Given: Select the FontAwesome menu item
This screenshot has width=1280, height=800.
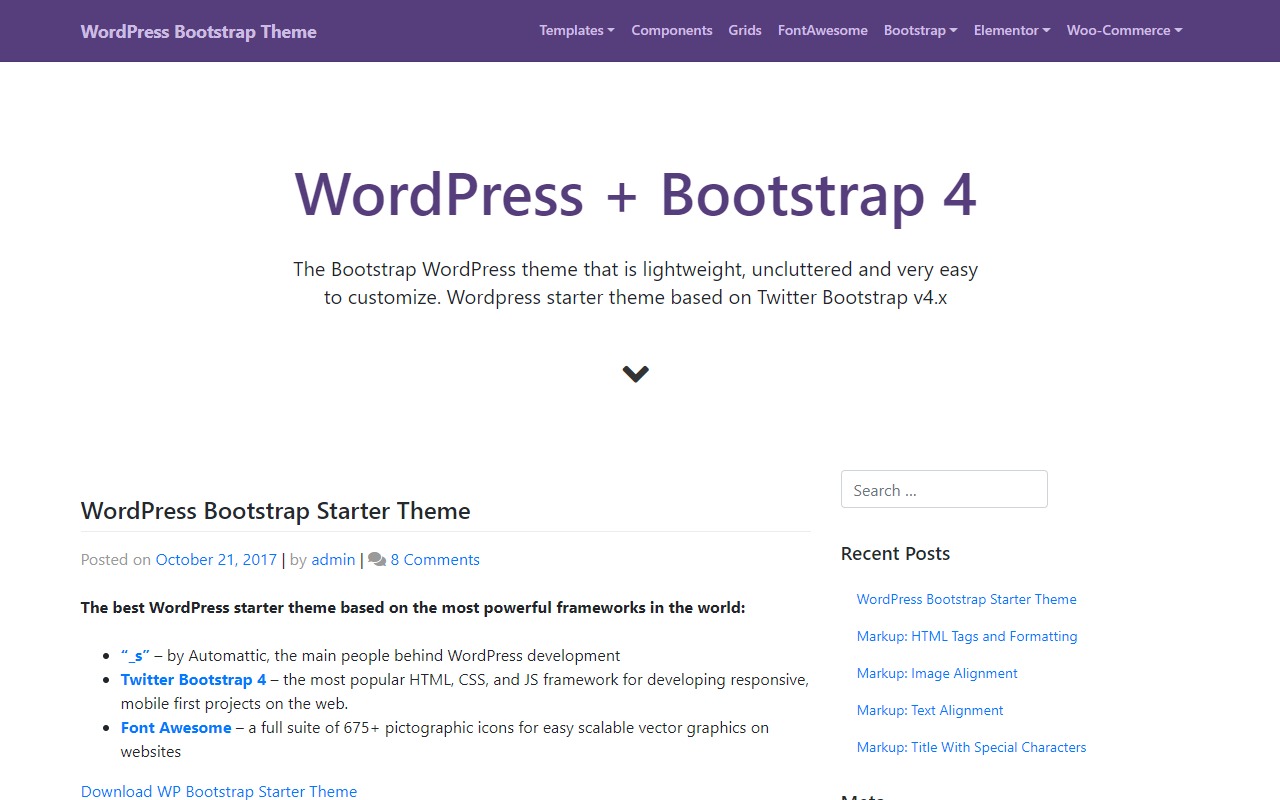Looking at the screenshot, I should point(823,30).
